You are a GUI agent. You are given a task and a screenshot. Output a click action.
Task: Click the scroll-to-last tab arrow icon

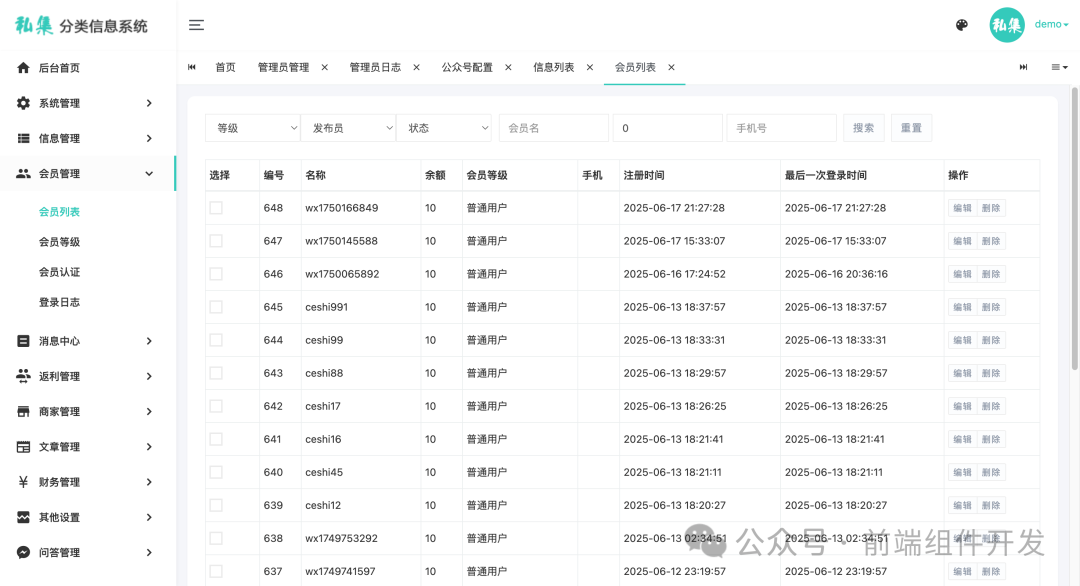click(x=1022, y=67)
